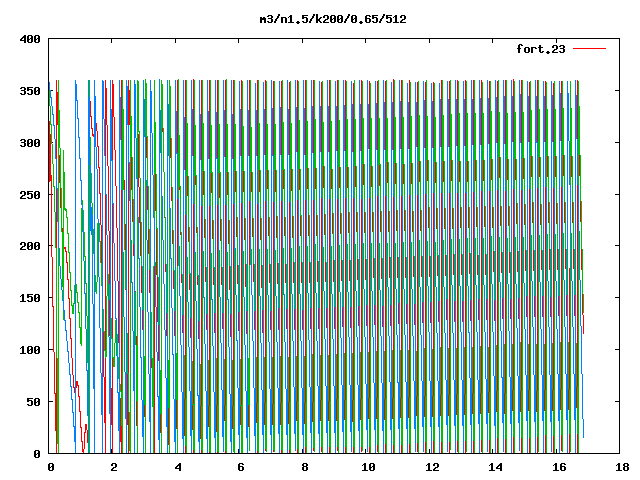The height and width of the screenshot is (480, 640).
Task: Click the red legend line sample
Action: click(x=589, y=49)
